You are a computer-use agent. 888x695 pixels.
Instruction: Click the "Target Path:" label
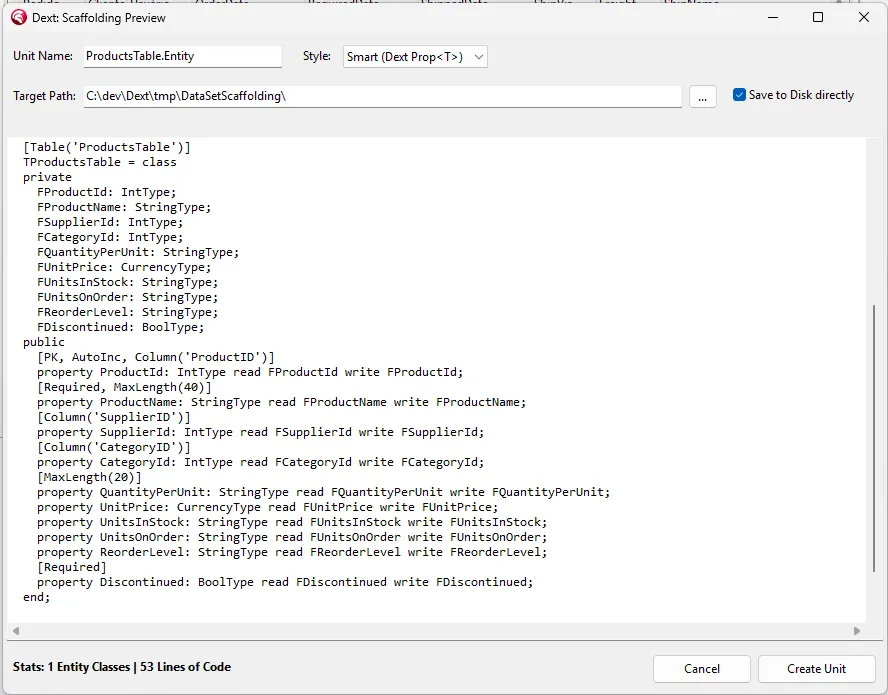tap(45, 96)
